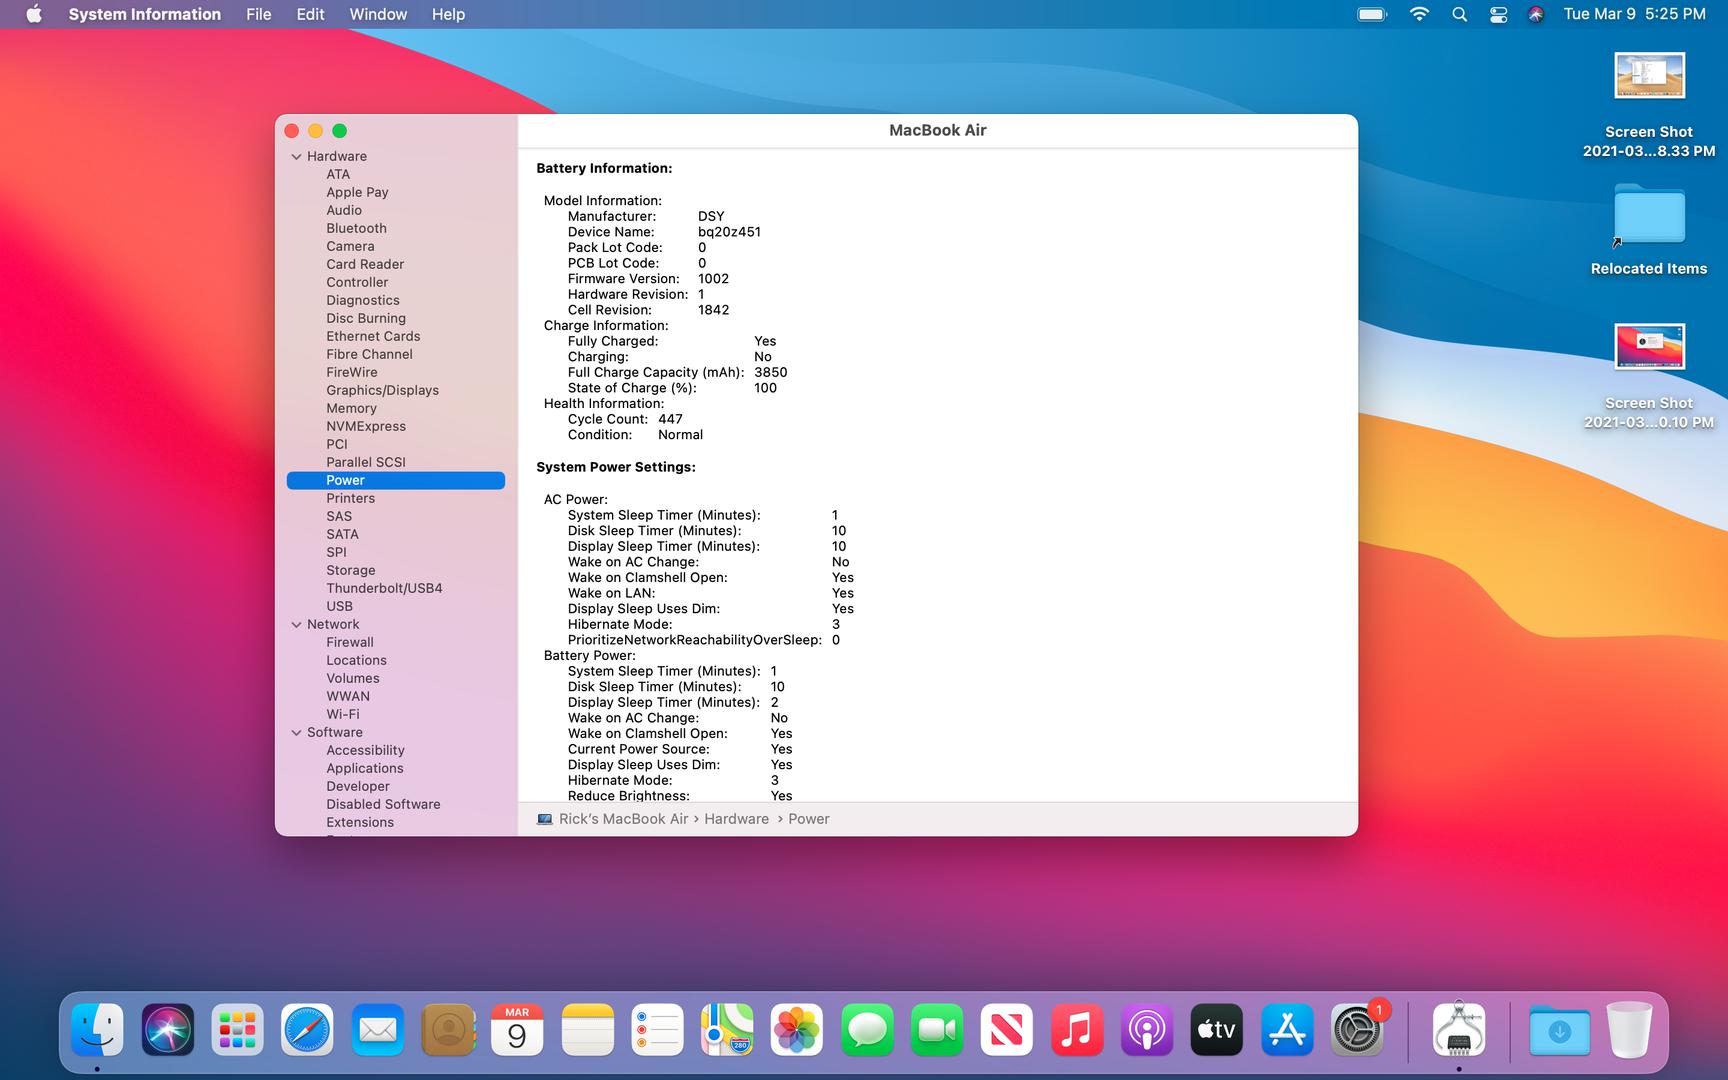Open Trash in the Dock
This screenshot has width=1728, height=1080.
(1629, 1030)
